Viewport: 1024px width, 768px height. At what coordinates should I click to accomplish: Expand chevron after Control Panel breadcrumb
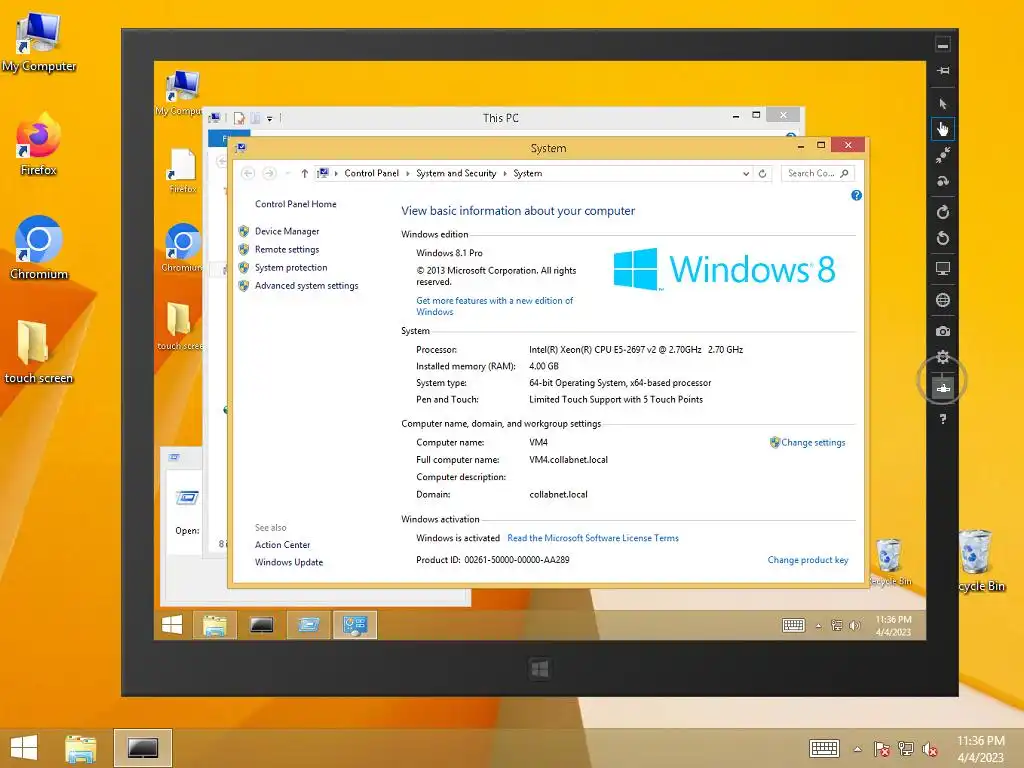click(408, 173)
